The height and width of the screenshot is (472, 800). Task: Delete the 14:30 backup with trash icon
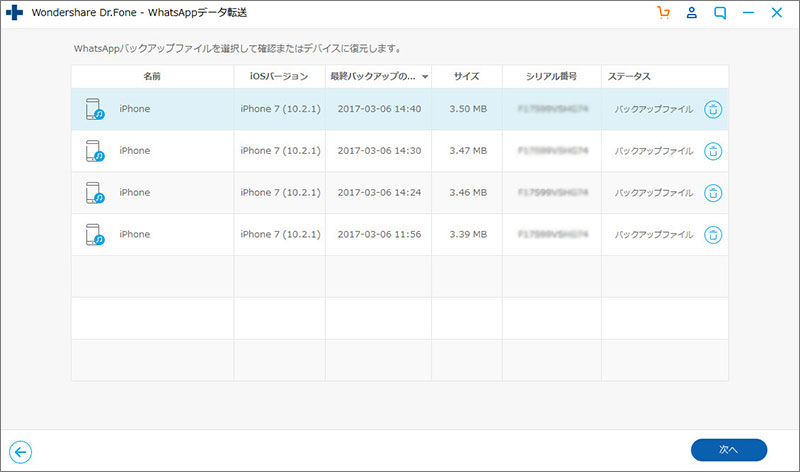[x=713, y=151]
